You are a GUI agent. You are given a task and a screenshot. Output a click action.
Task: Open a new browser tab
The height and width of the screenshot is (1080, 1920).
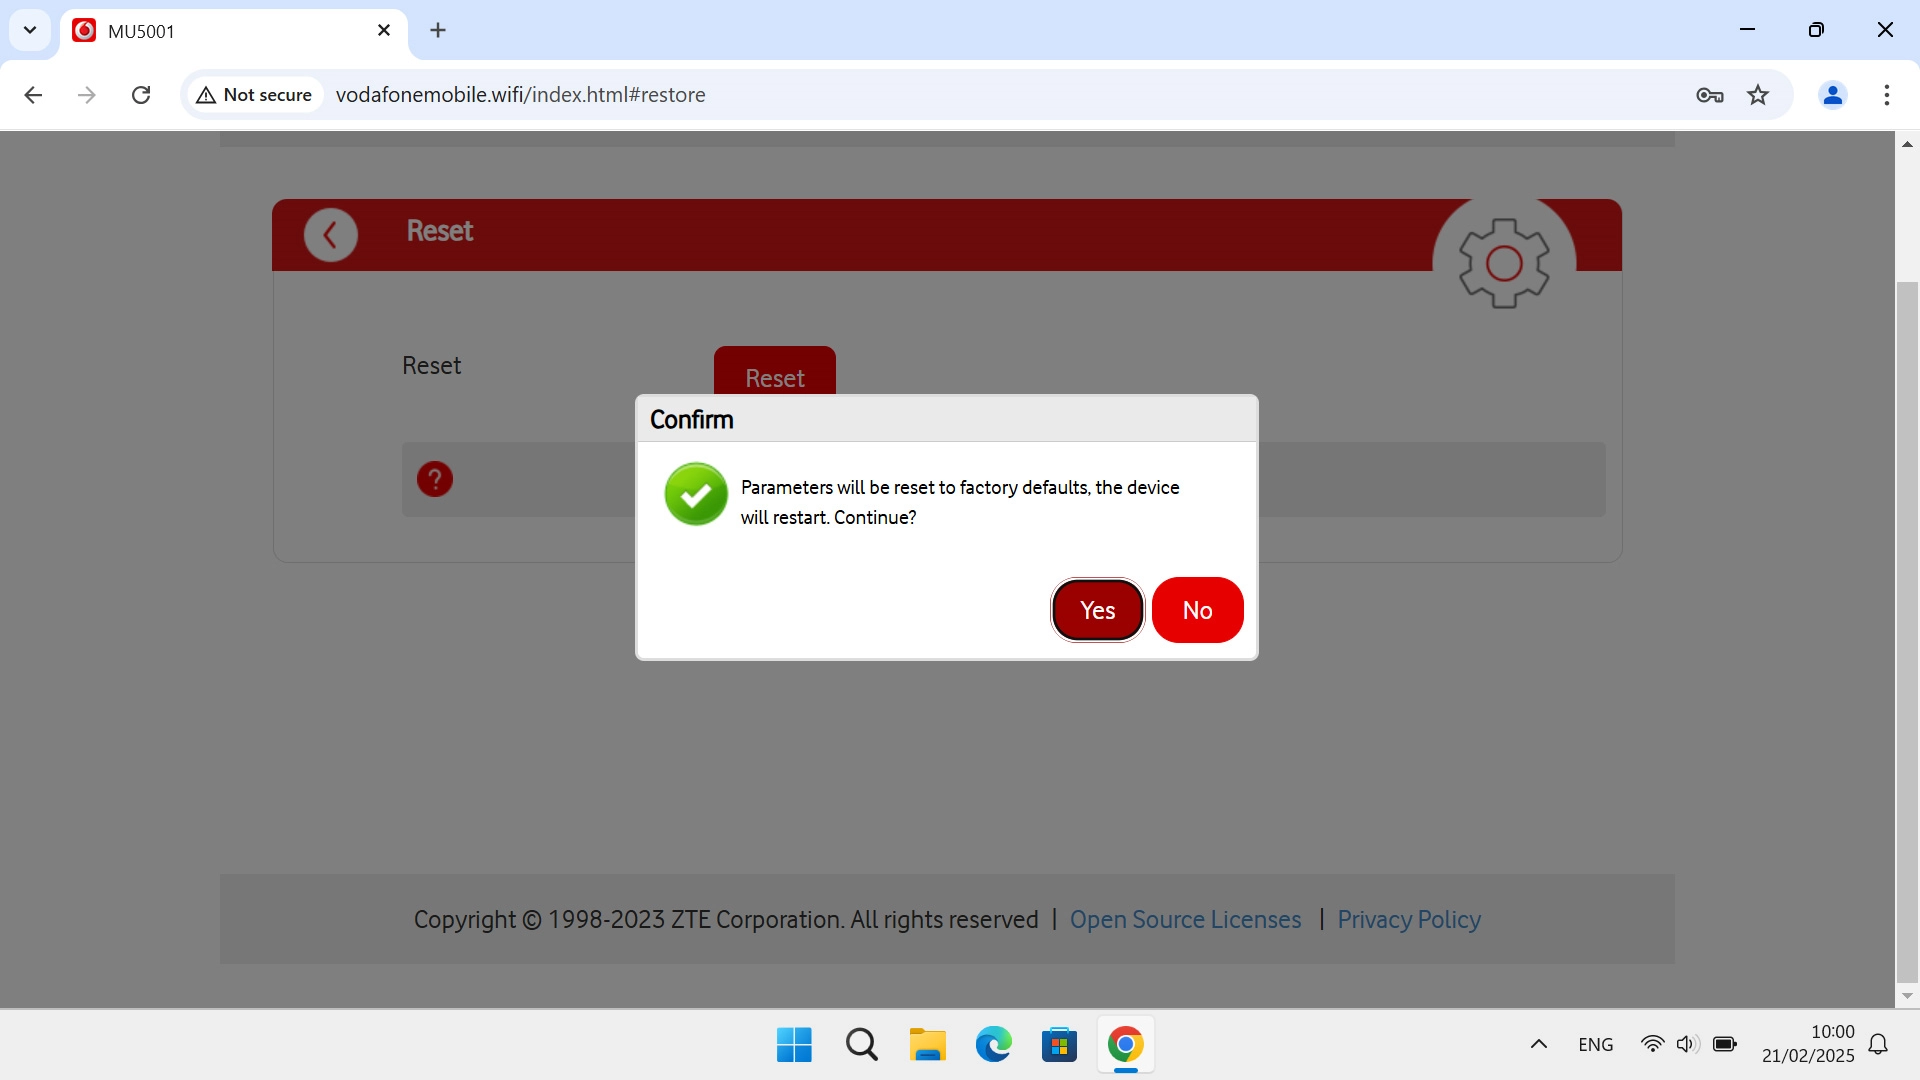(438, 30)
